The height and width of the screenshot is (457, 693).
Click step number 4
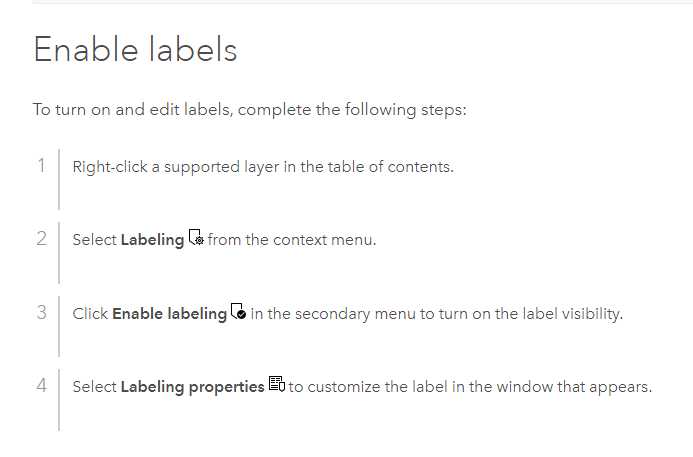coord(41,385)
